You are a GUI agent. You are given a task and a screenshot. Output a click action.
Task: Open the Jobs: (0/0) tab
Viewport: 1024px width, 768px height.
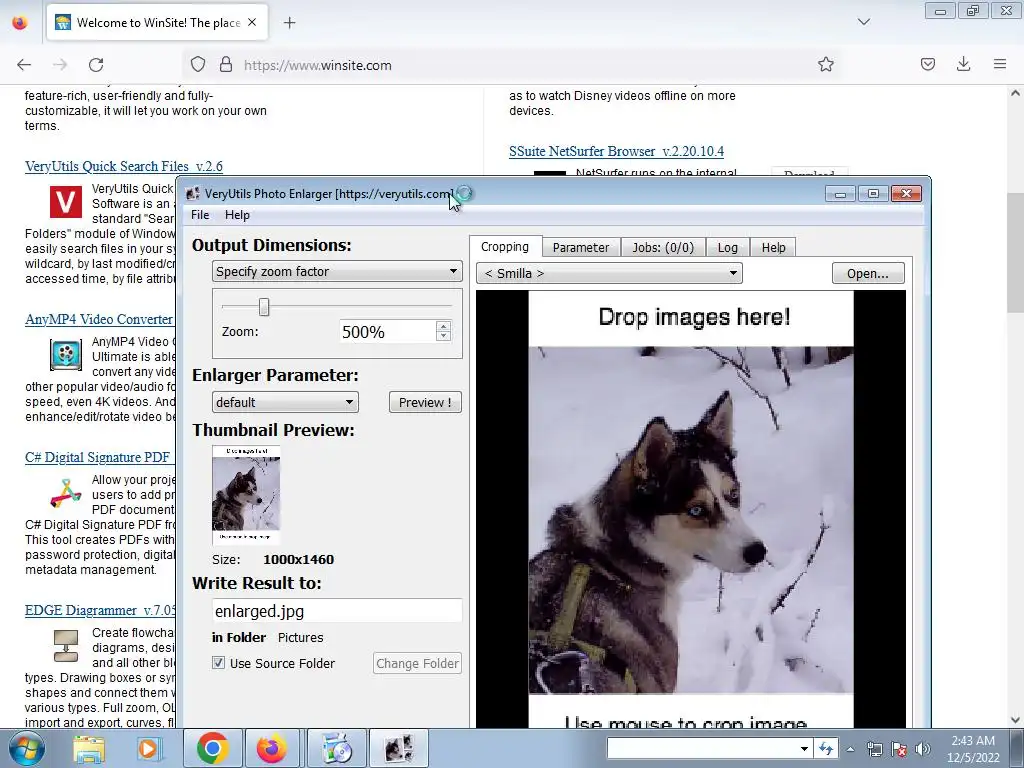[x=663, y=248]
